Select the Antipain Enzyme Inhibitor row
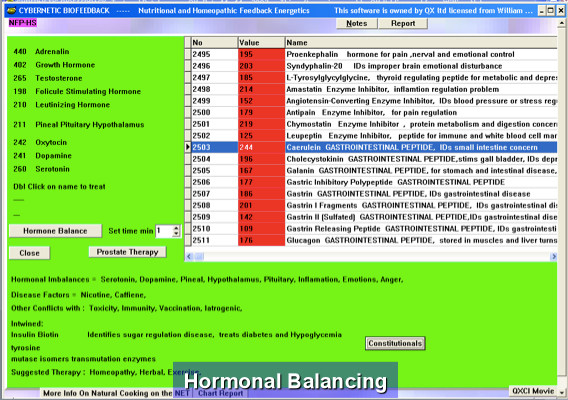Image resolution: width=568 pixels, height=400 pixels. tap(374, 112)
